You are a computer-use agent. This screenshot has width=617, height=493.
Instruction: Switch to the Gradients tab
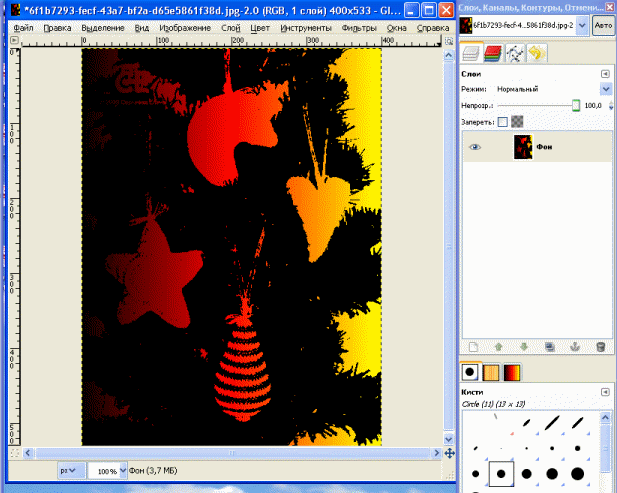pyautogui.click(x=512, y=372)
